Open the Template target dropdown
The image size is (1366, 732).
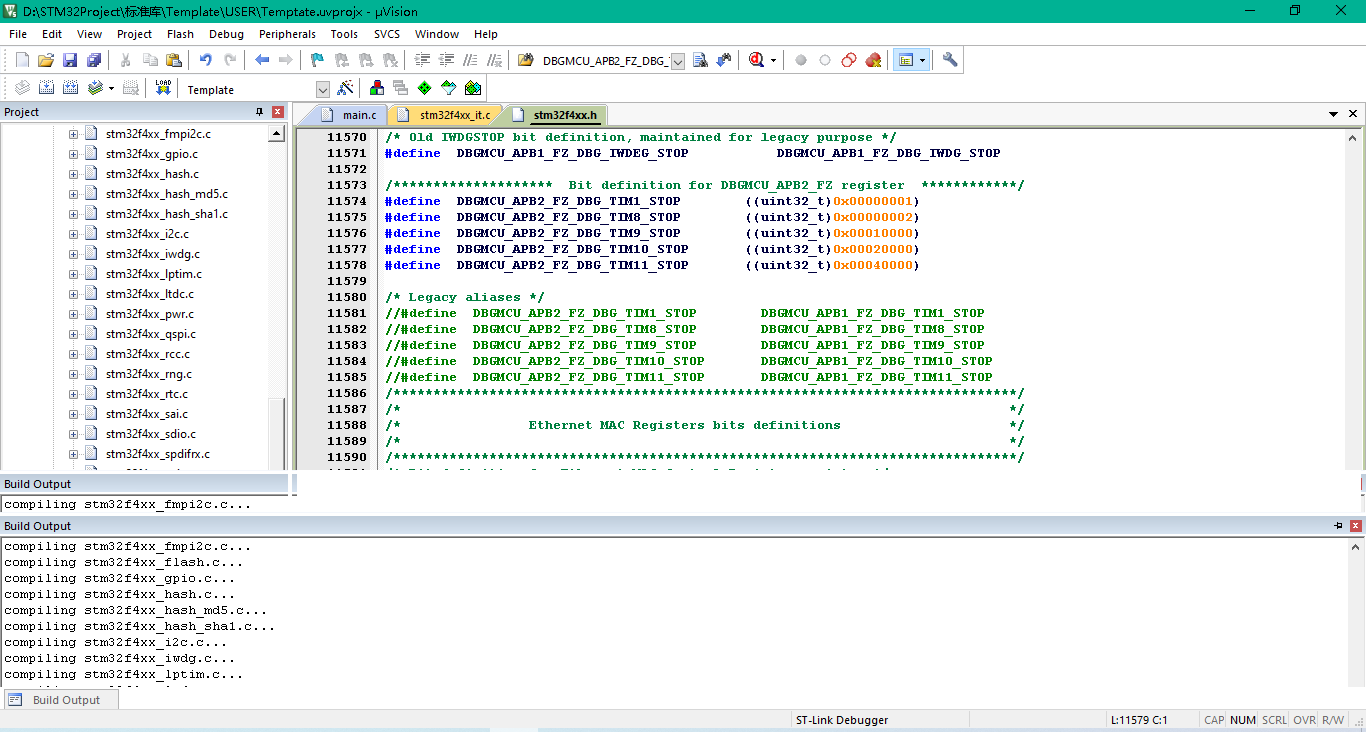coord(322,90)
